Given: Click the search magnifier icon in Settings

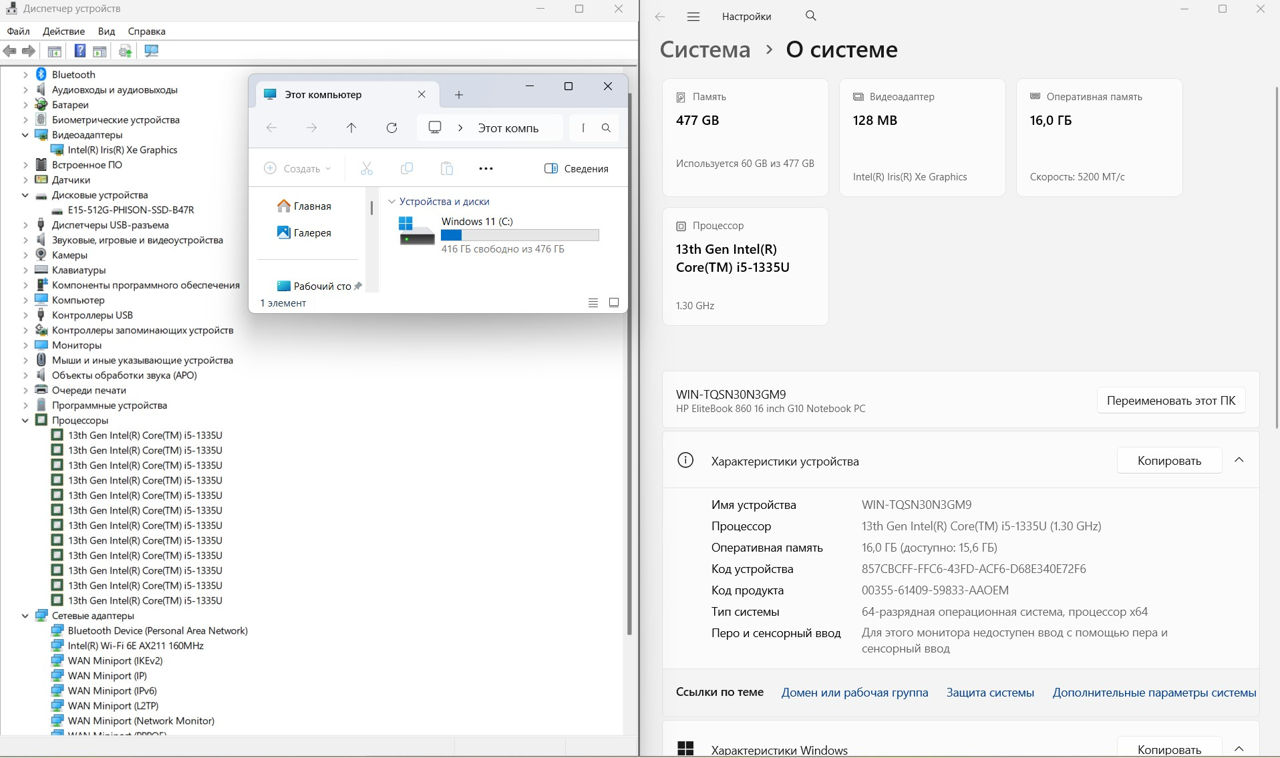Looking at the screenshot, I should coord(811,16).
